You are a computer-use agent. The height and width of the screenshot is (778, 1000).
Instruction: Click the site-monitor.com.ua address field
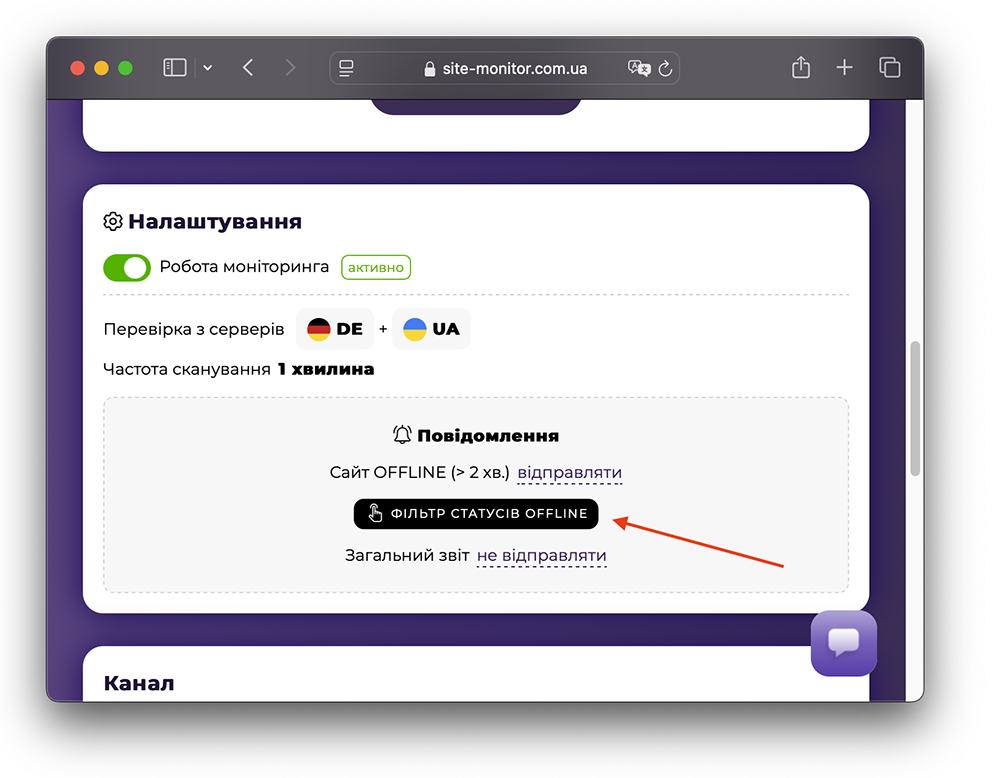tap(504, 68)
